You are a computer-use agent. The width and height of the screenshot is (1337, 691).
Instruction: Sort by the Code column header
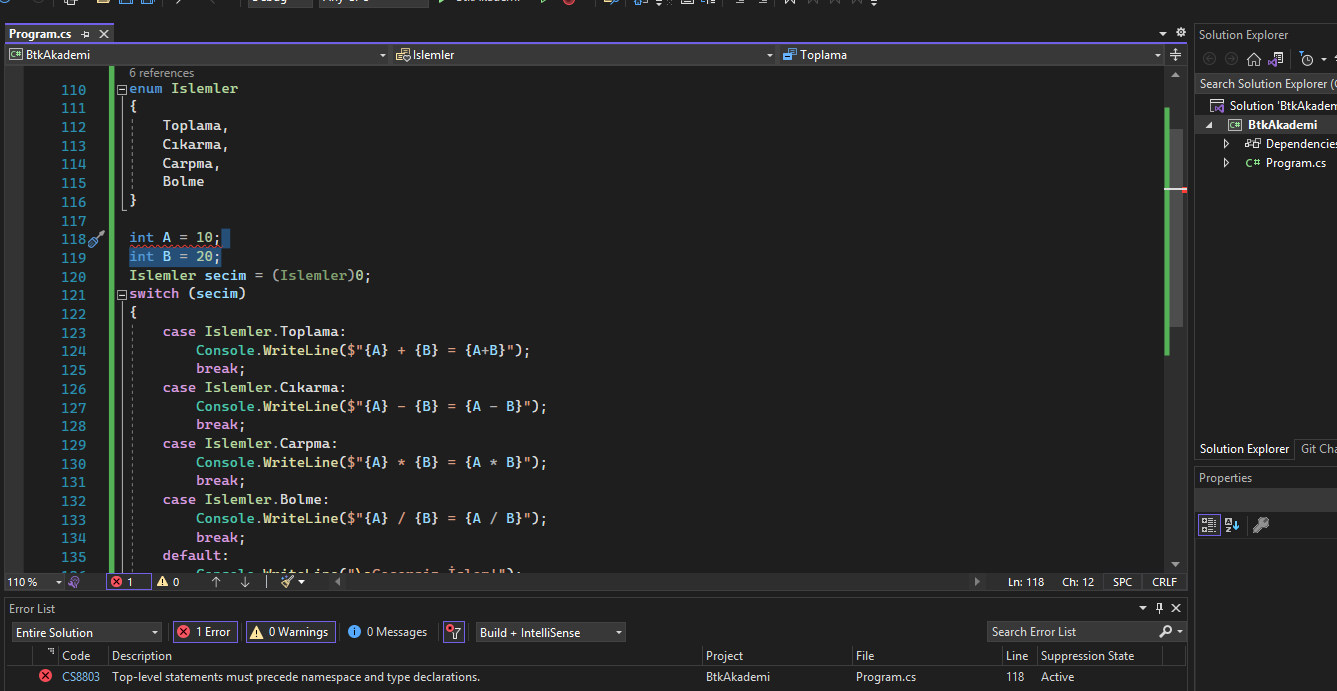[x=82, y=656]
